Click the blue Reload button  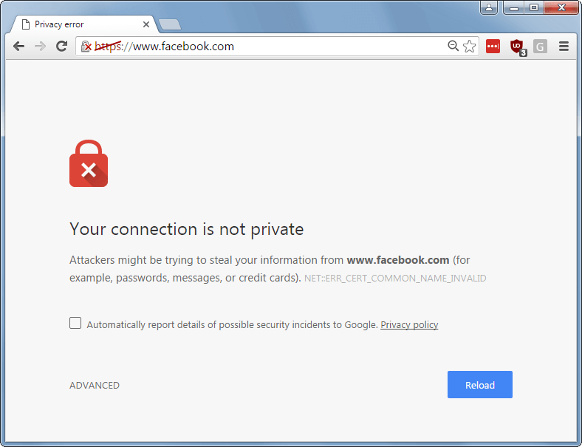[480, 385]
